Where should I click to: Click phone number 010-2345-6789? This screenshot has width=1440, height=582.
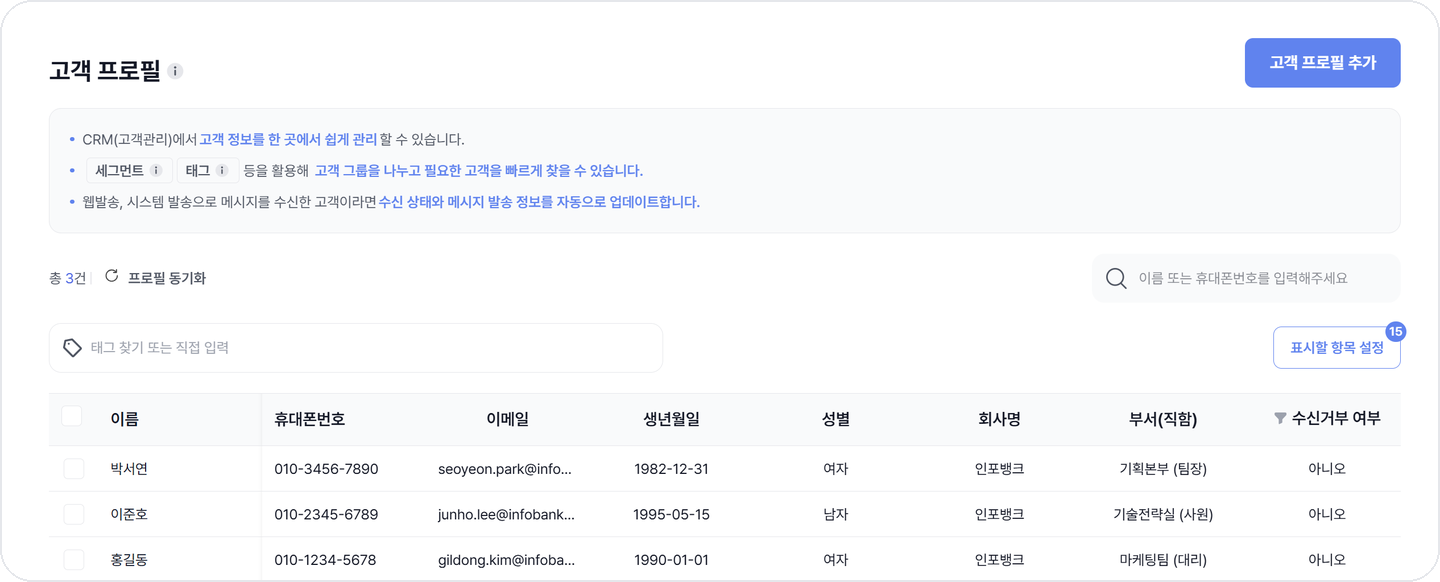tap(326, 514)
